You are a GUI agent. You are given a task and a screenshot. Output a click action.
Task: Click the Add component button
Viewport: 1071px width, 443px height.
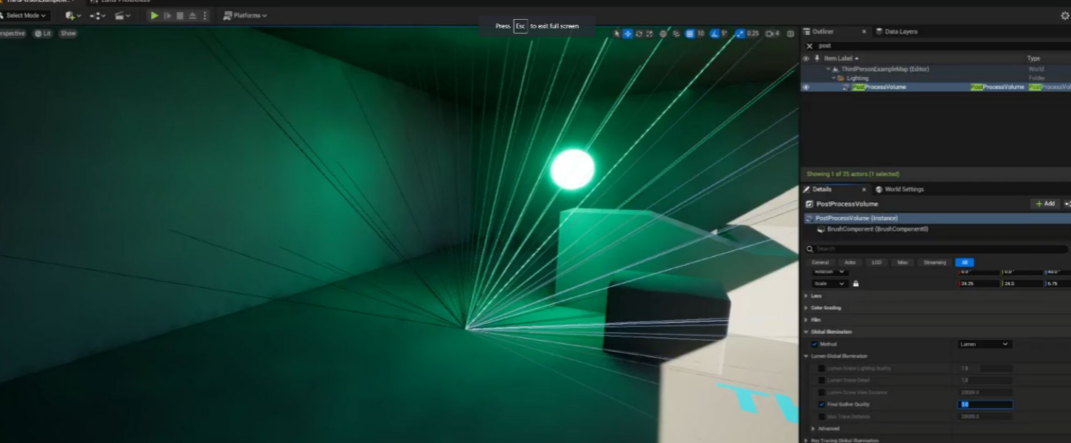1045,203
